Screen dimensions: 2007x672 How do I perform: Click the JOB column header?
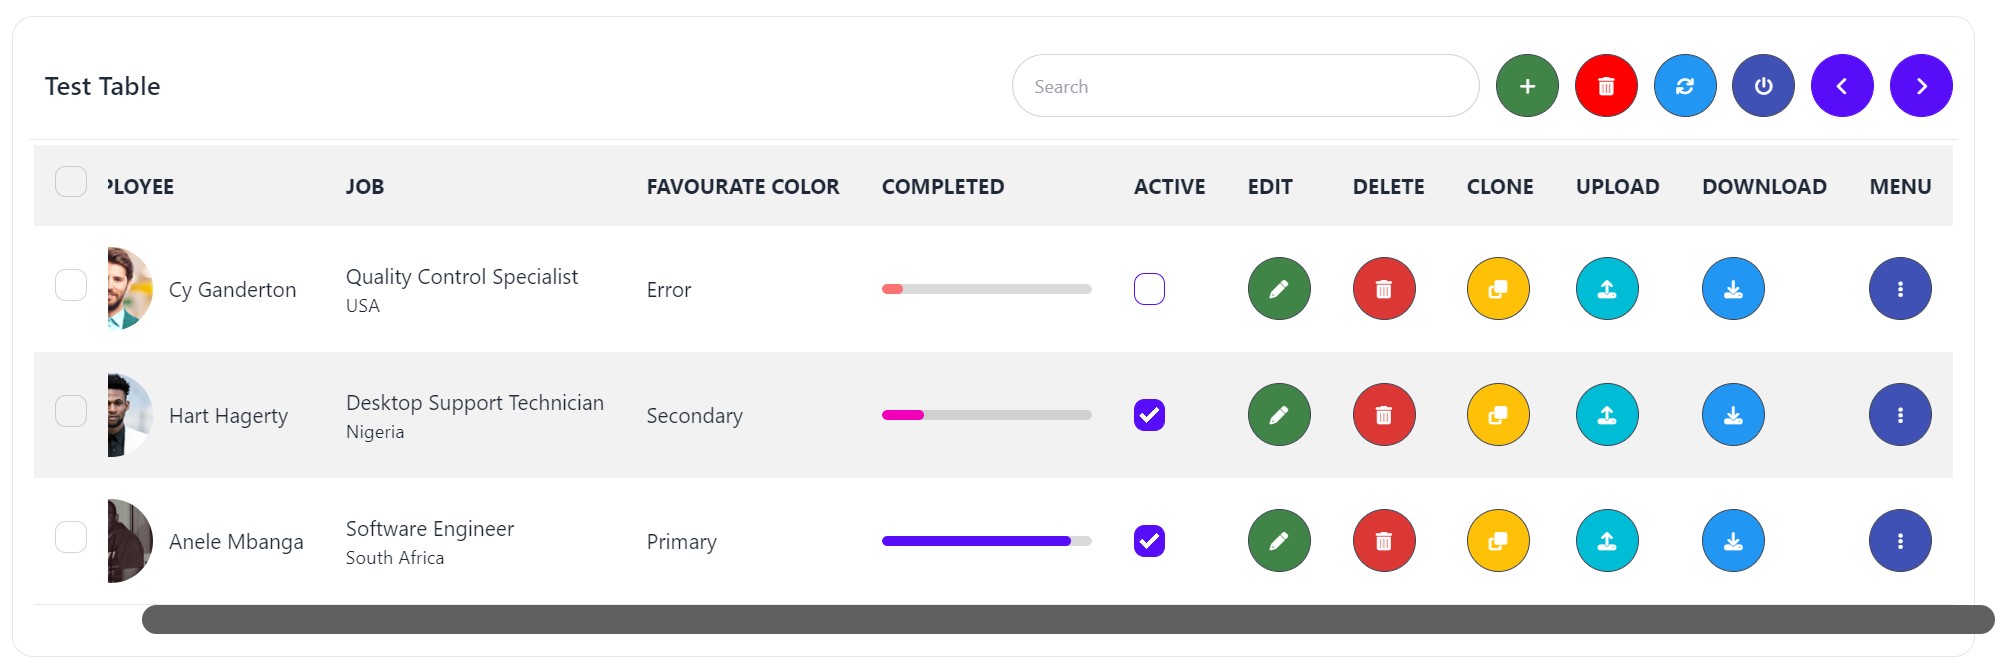coord(365,187)
